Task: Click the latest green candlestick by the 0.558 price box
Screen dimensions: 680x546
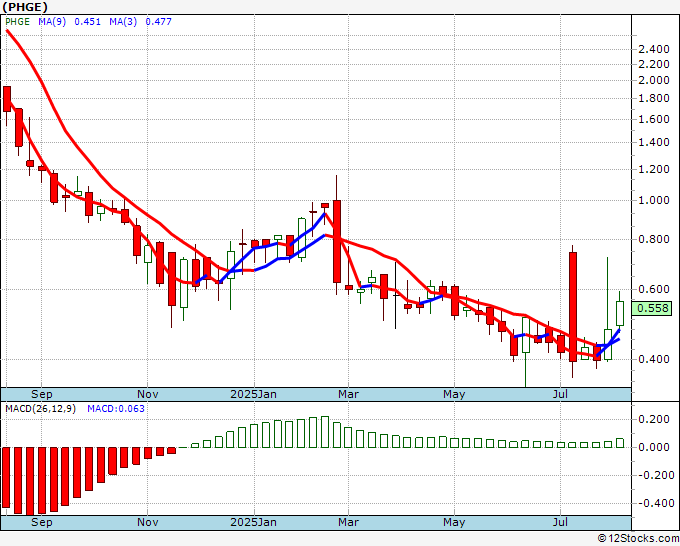Action: click(x=620, y=313)
